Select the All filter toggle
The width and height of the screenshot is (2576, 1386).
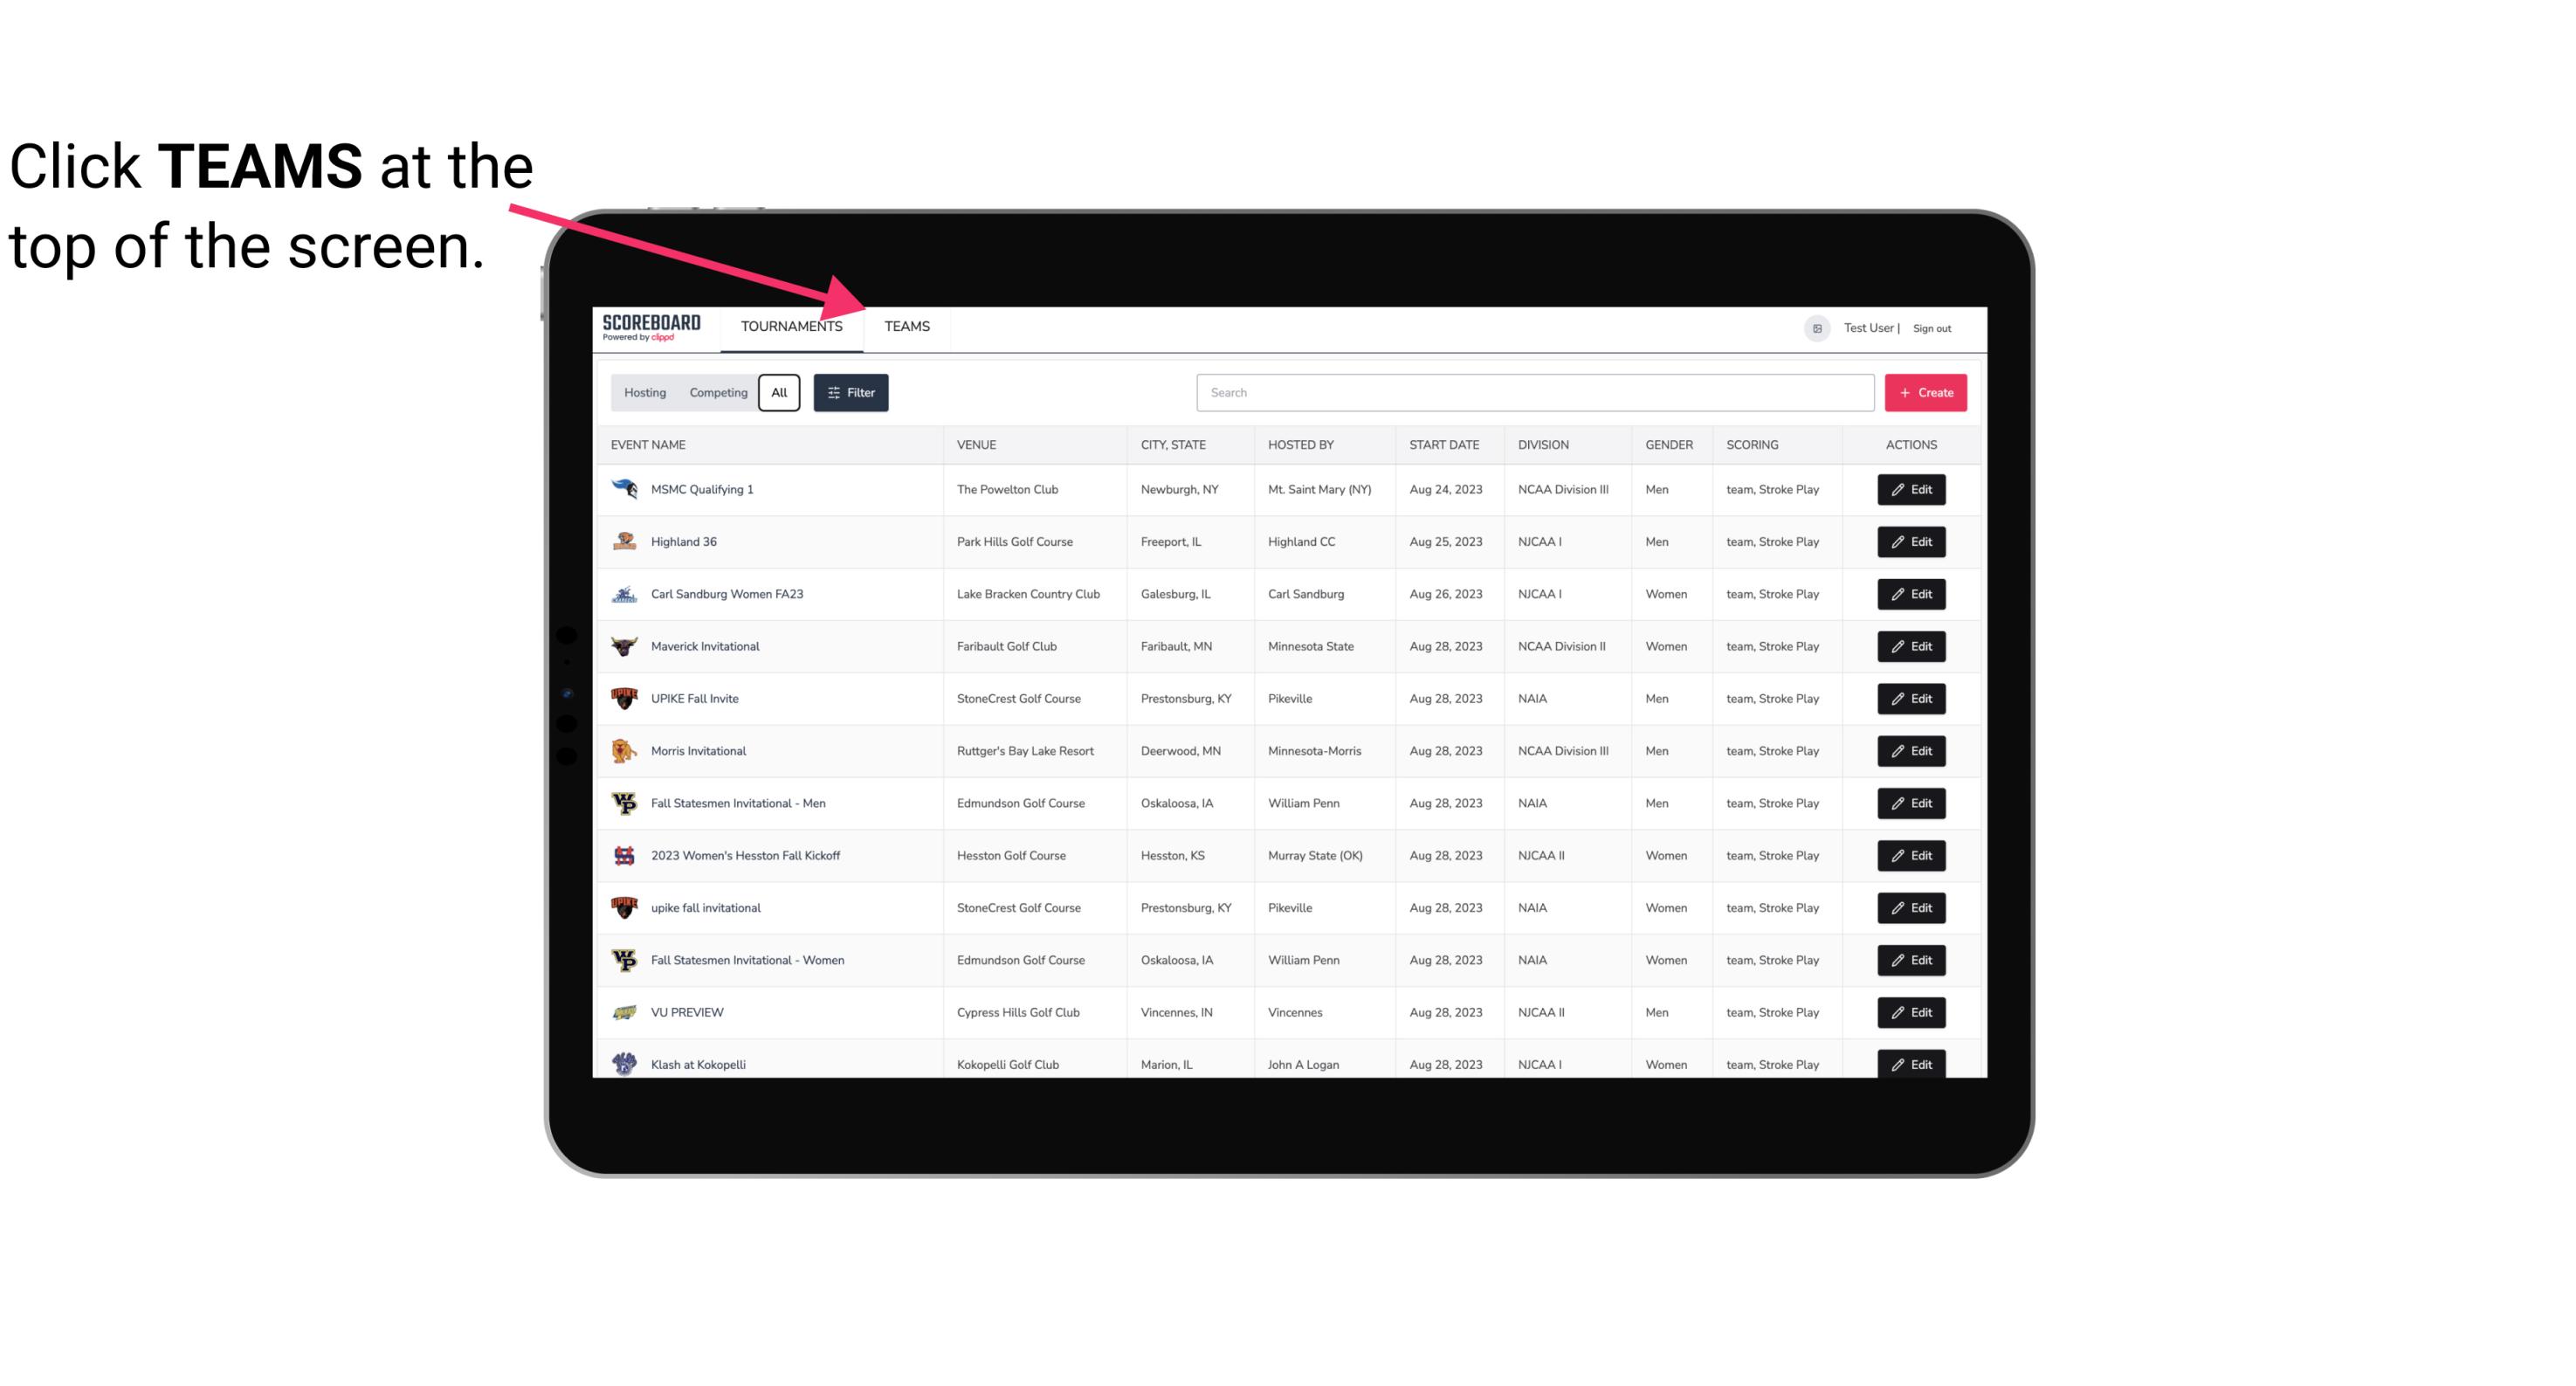pos(778,393)
